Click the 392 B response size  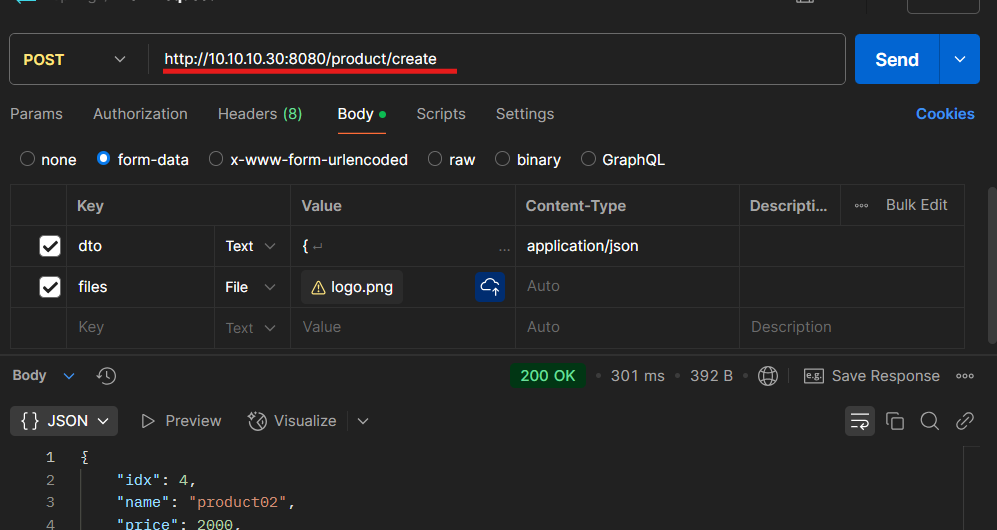point(711,376)
